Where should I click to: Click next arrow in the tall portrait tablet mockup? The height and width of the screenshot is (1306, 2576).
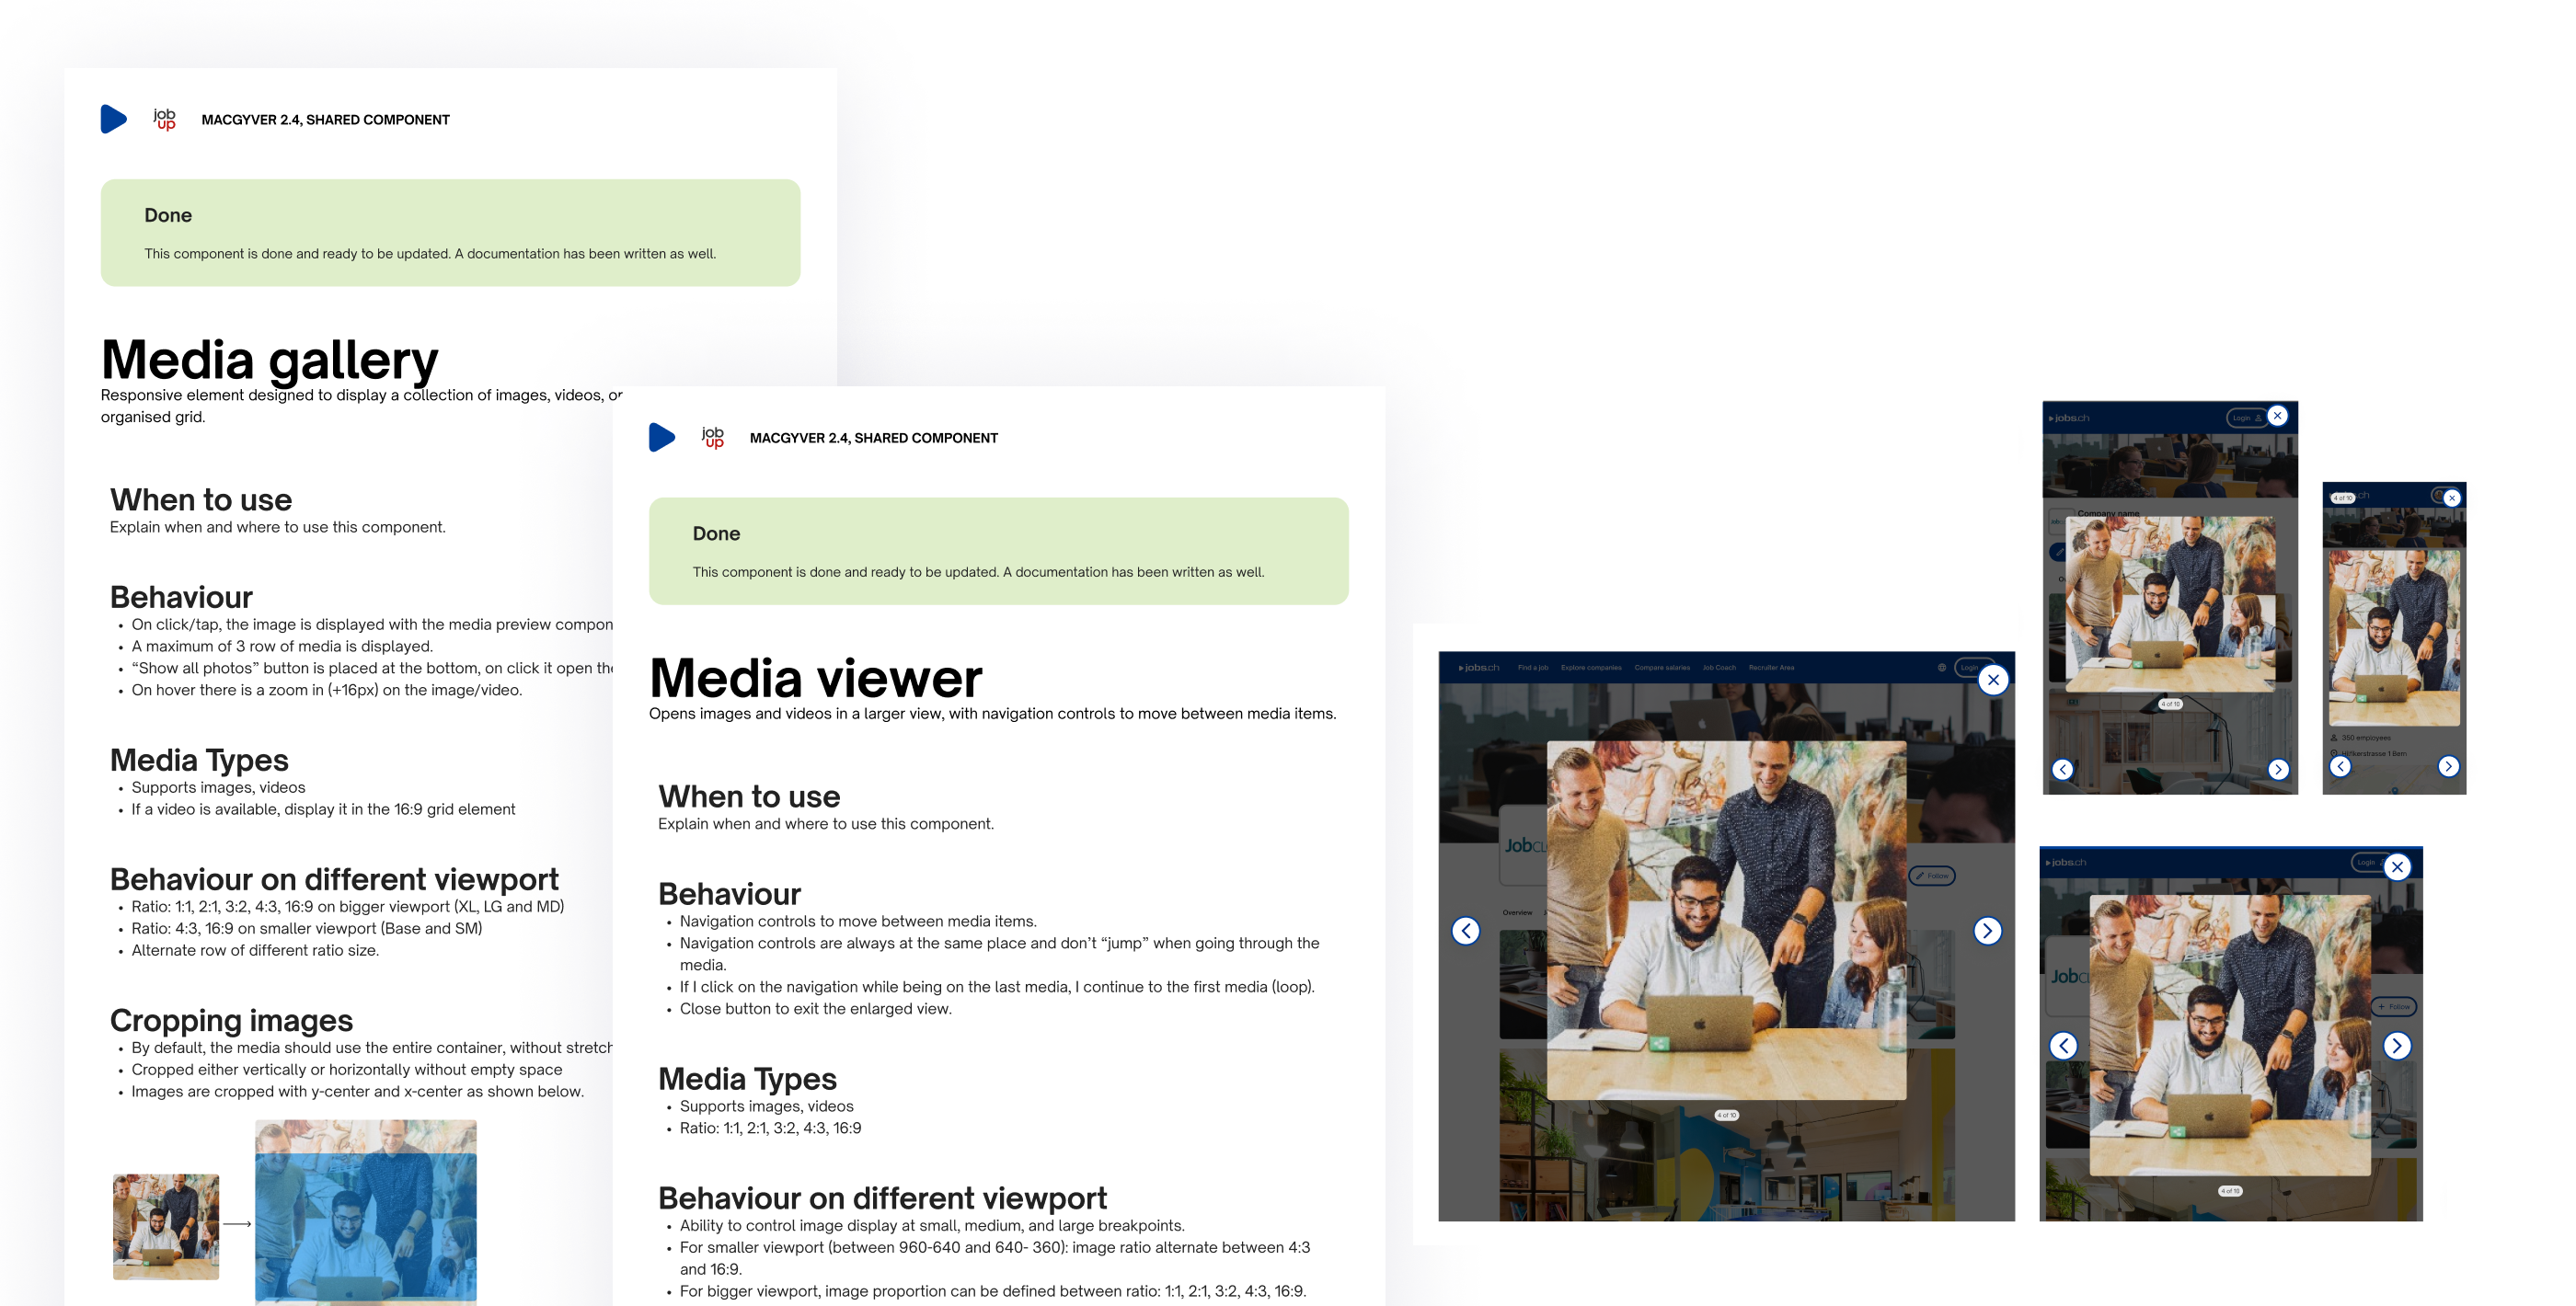click(x=2278, y=769)
